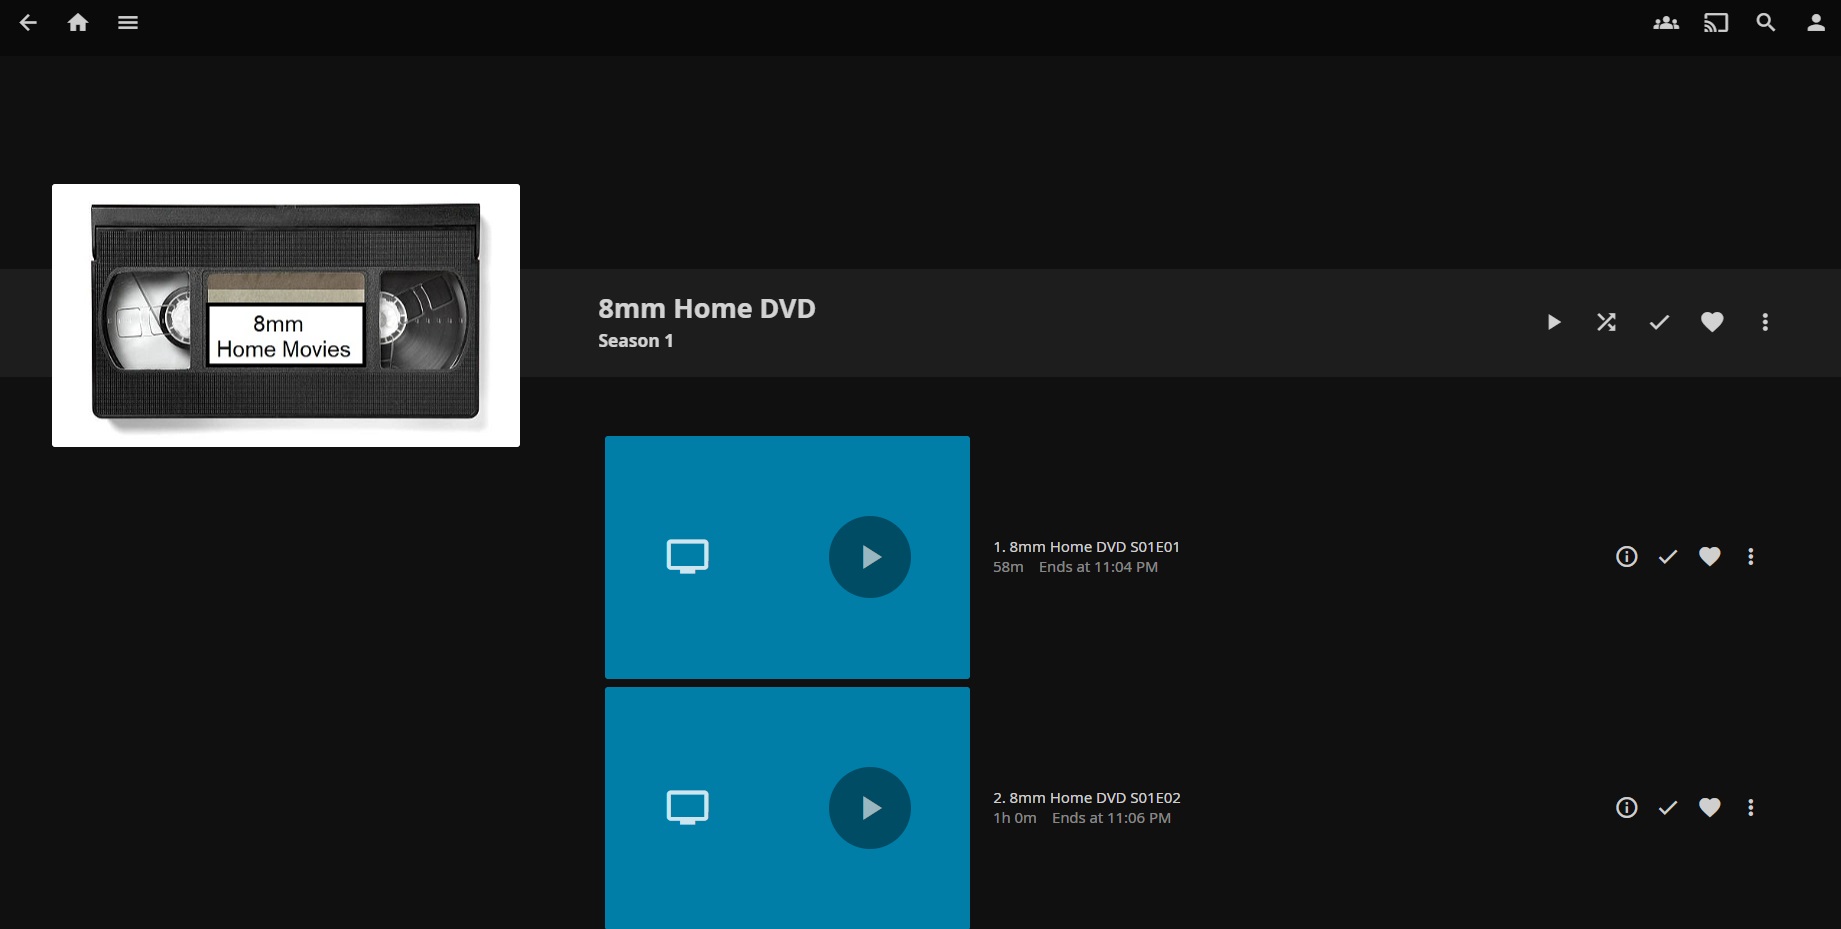Shuffle the Season 1 episodes

(x=1606, y=322)
